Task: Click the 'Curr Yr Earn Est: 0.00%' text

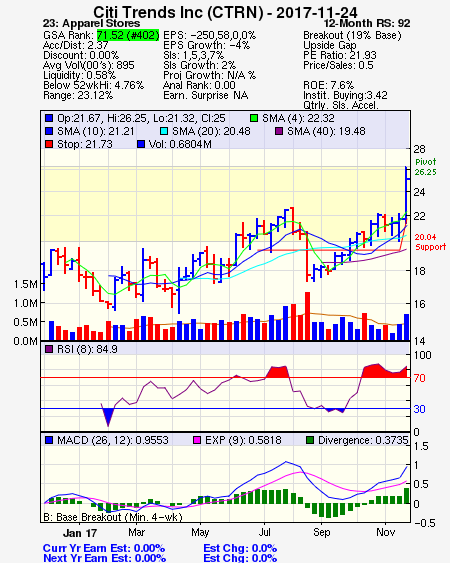Action: 104,548
